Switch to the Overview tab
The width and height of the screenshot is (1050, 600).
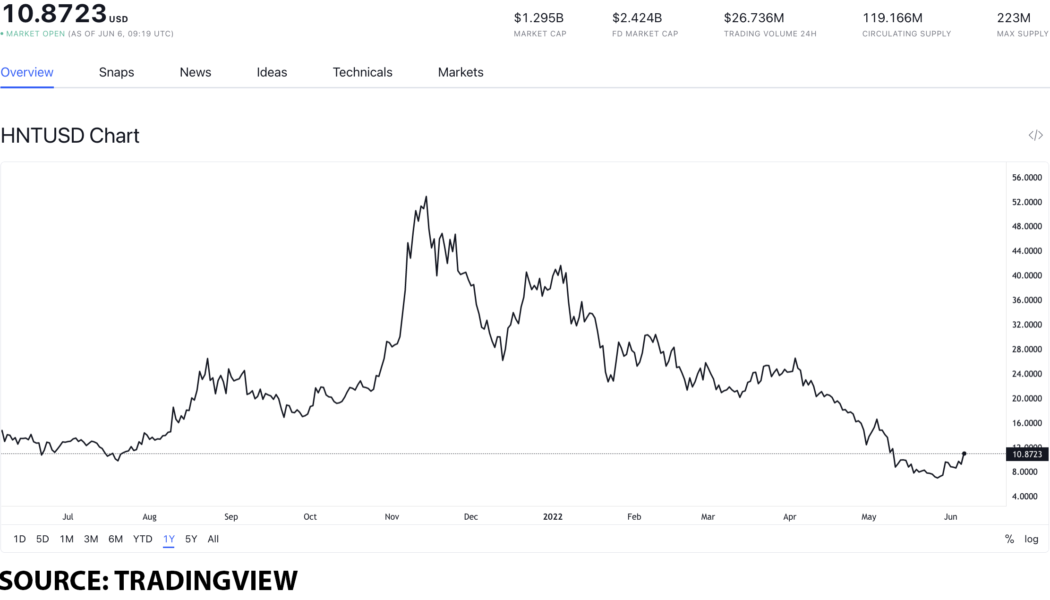click(x=27, y=72)
